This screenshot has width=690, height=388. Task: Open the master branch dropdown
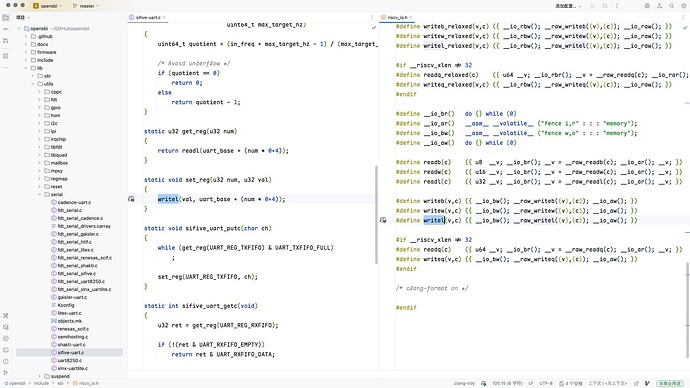[86, 6]
